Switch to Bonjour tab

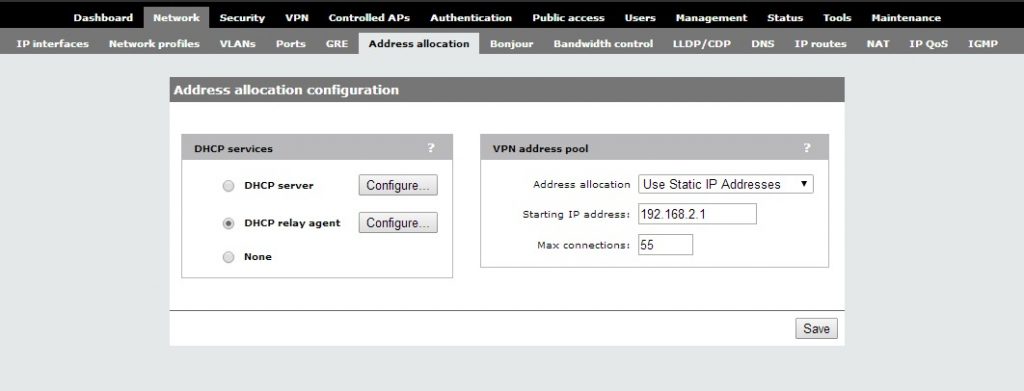click(511, 44)
